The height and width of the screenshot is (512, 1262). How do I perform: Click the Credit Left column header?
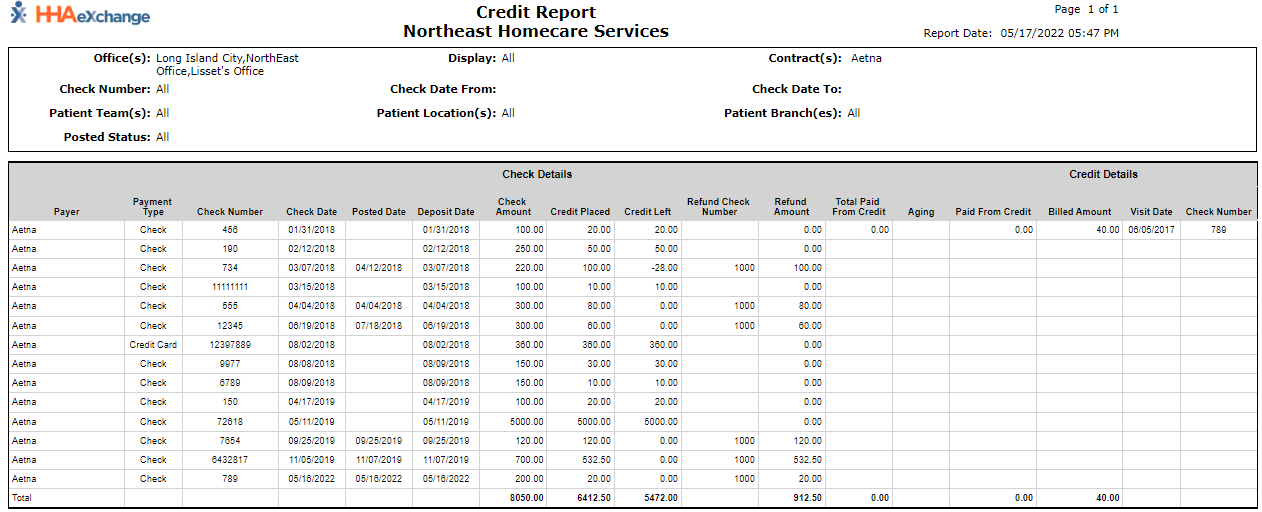coord(647,212)
